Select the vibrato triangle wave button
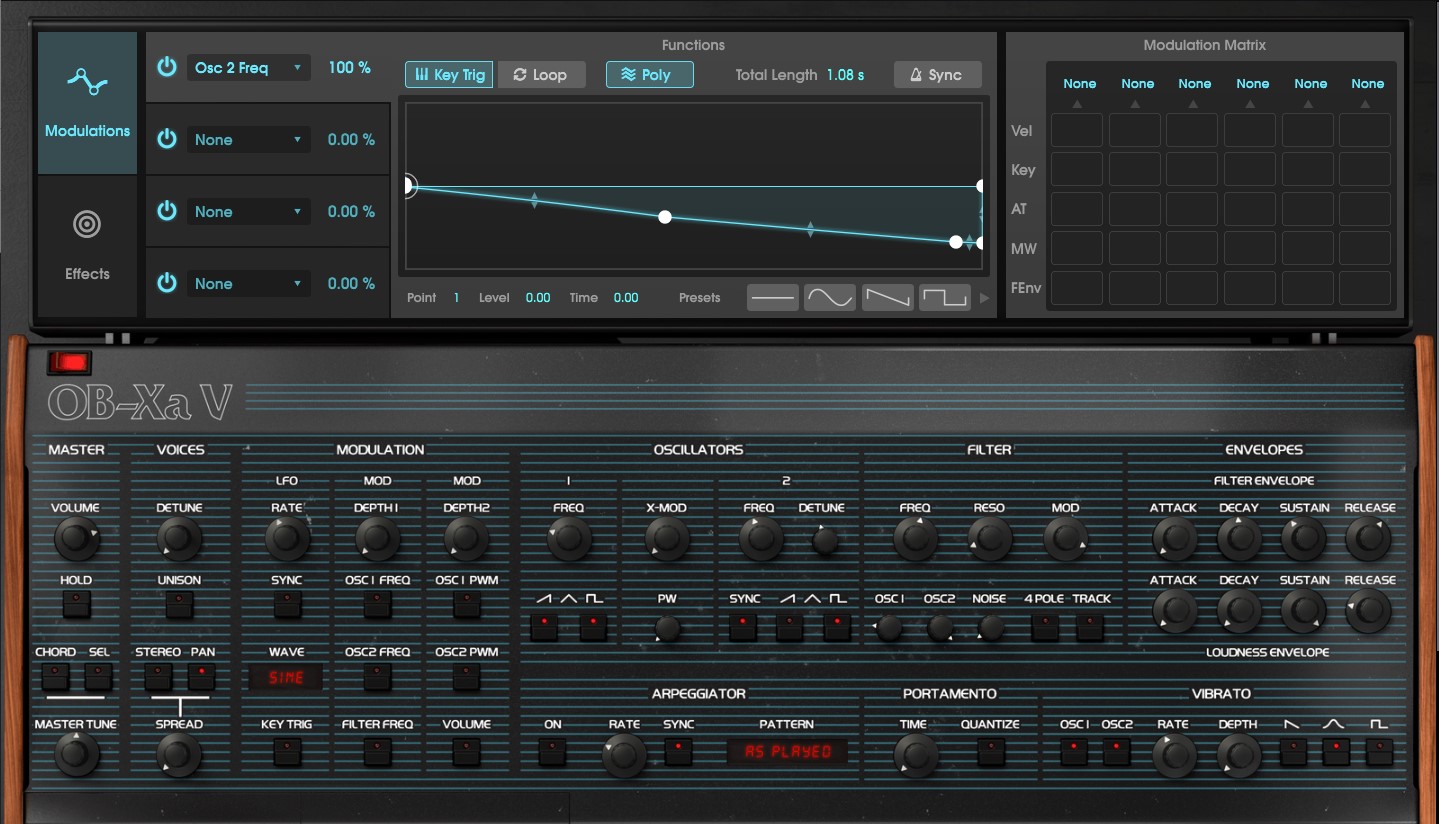The width and height of the screenshot is (1439, 824). click(x=1336, y=750)
